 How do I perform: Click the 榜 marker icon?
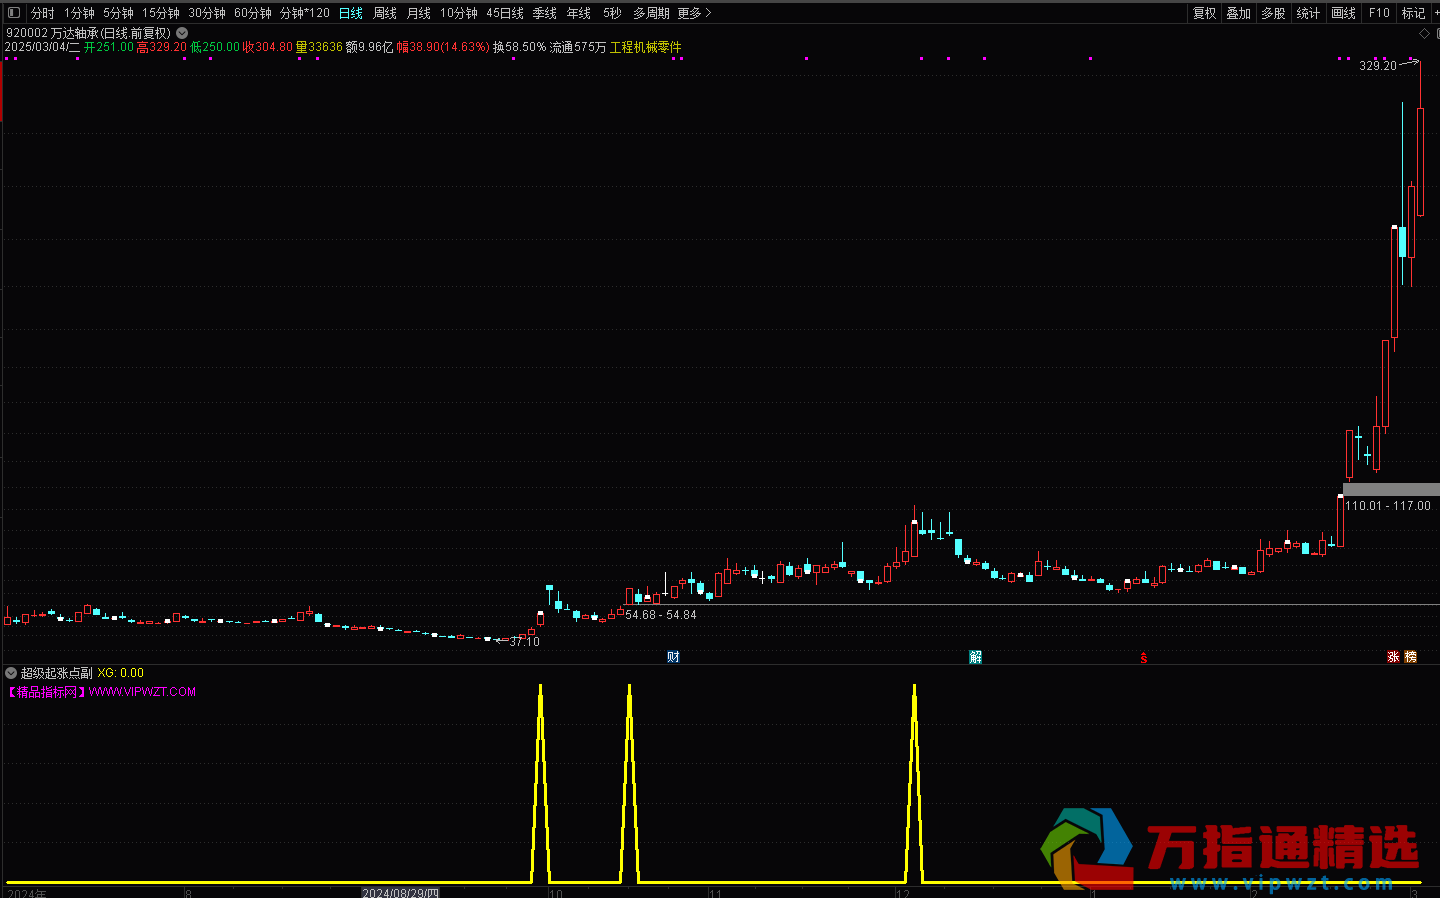[x=1411, y=657]
